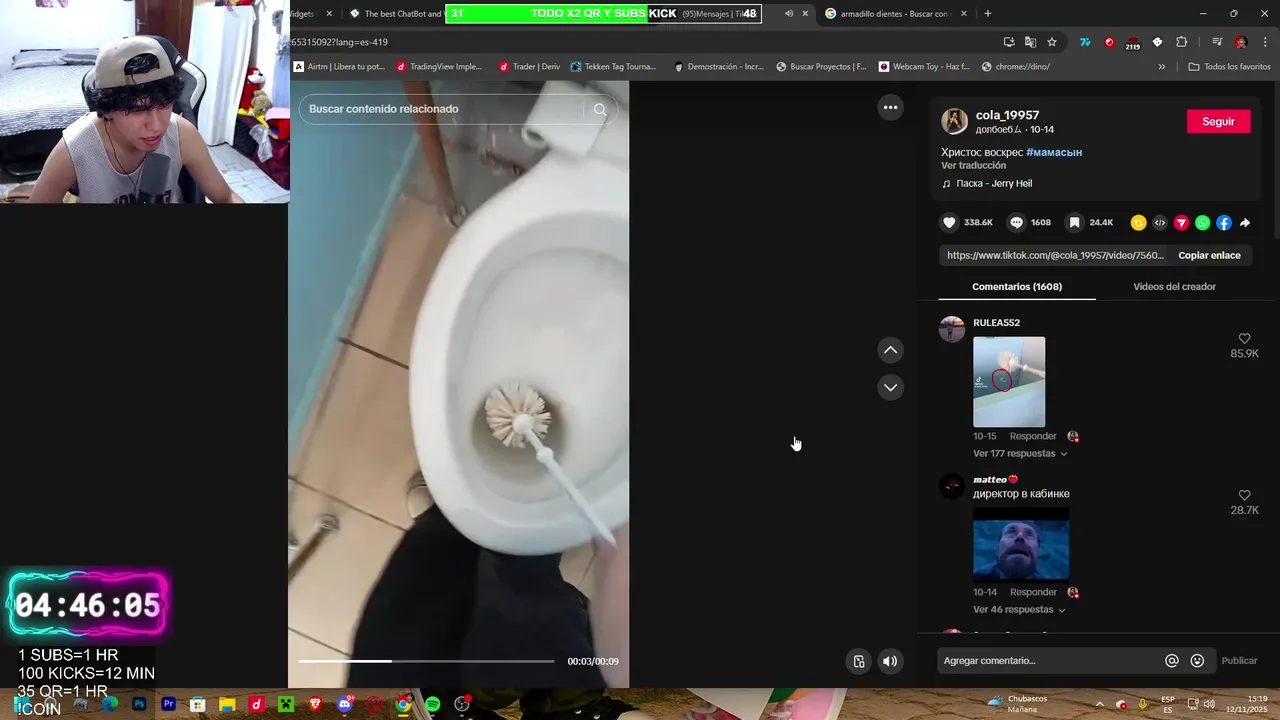Open the Chrome profile avatar
1280x720 pixels.
pos(1241,42)
